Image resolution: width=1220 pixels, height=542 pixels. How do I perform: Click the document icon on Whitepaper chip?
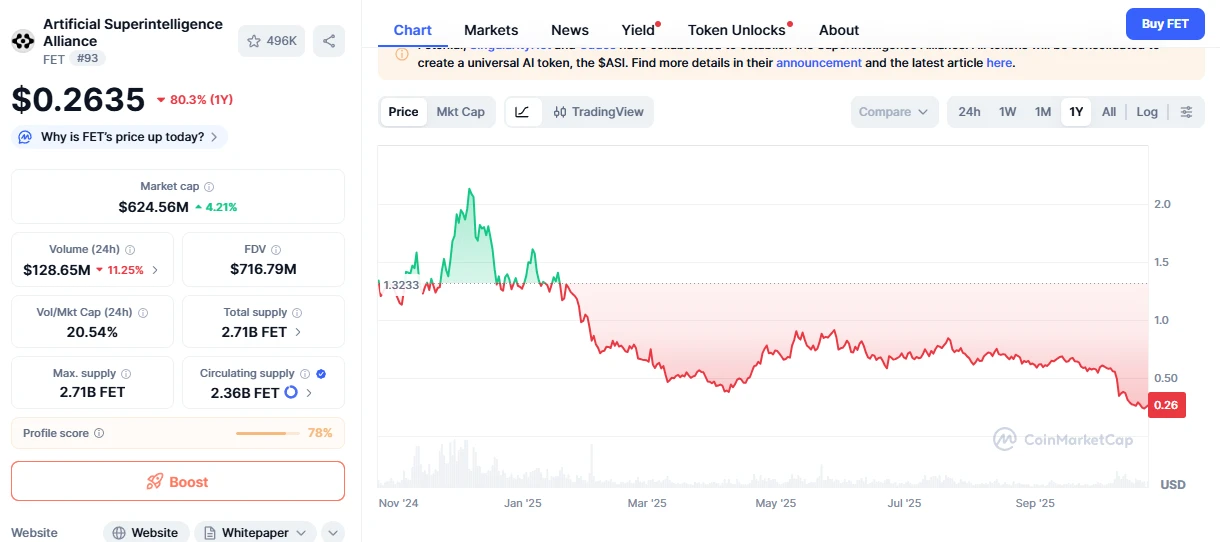click(210, 533)
